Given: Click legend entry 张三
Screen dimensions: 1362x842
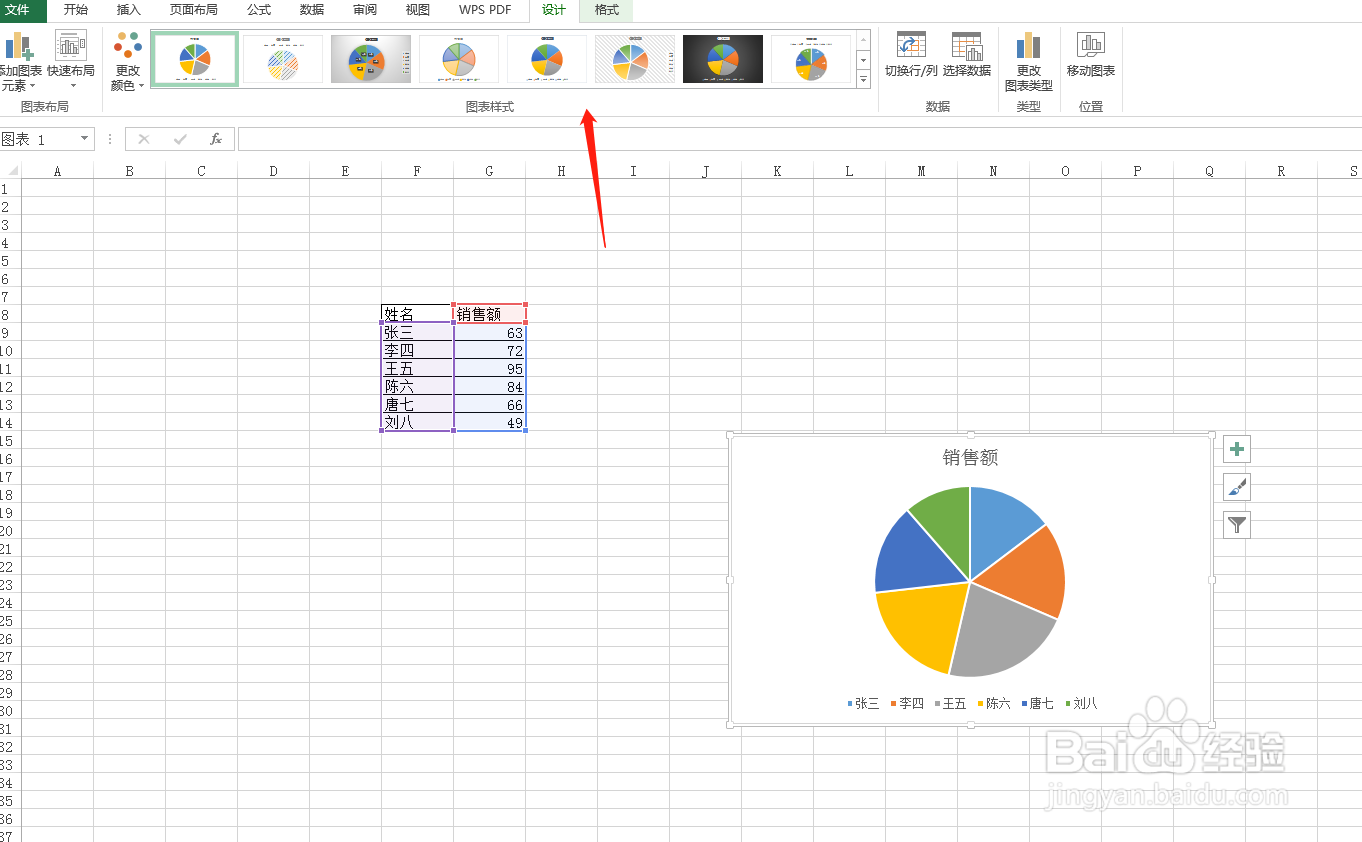Looking at the screenshot, I should coord(863,703).
